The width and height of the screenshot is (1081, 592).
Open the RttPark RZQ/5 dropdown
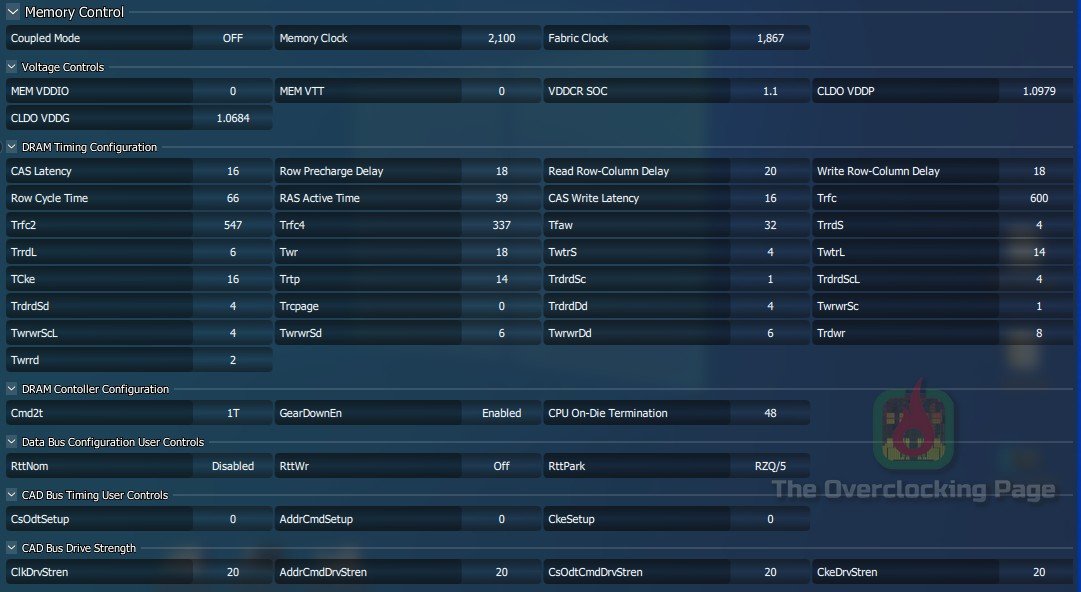pos(770,466)
